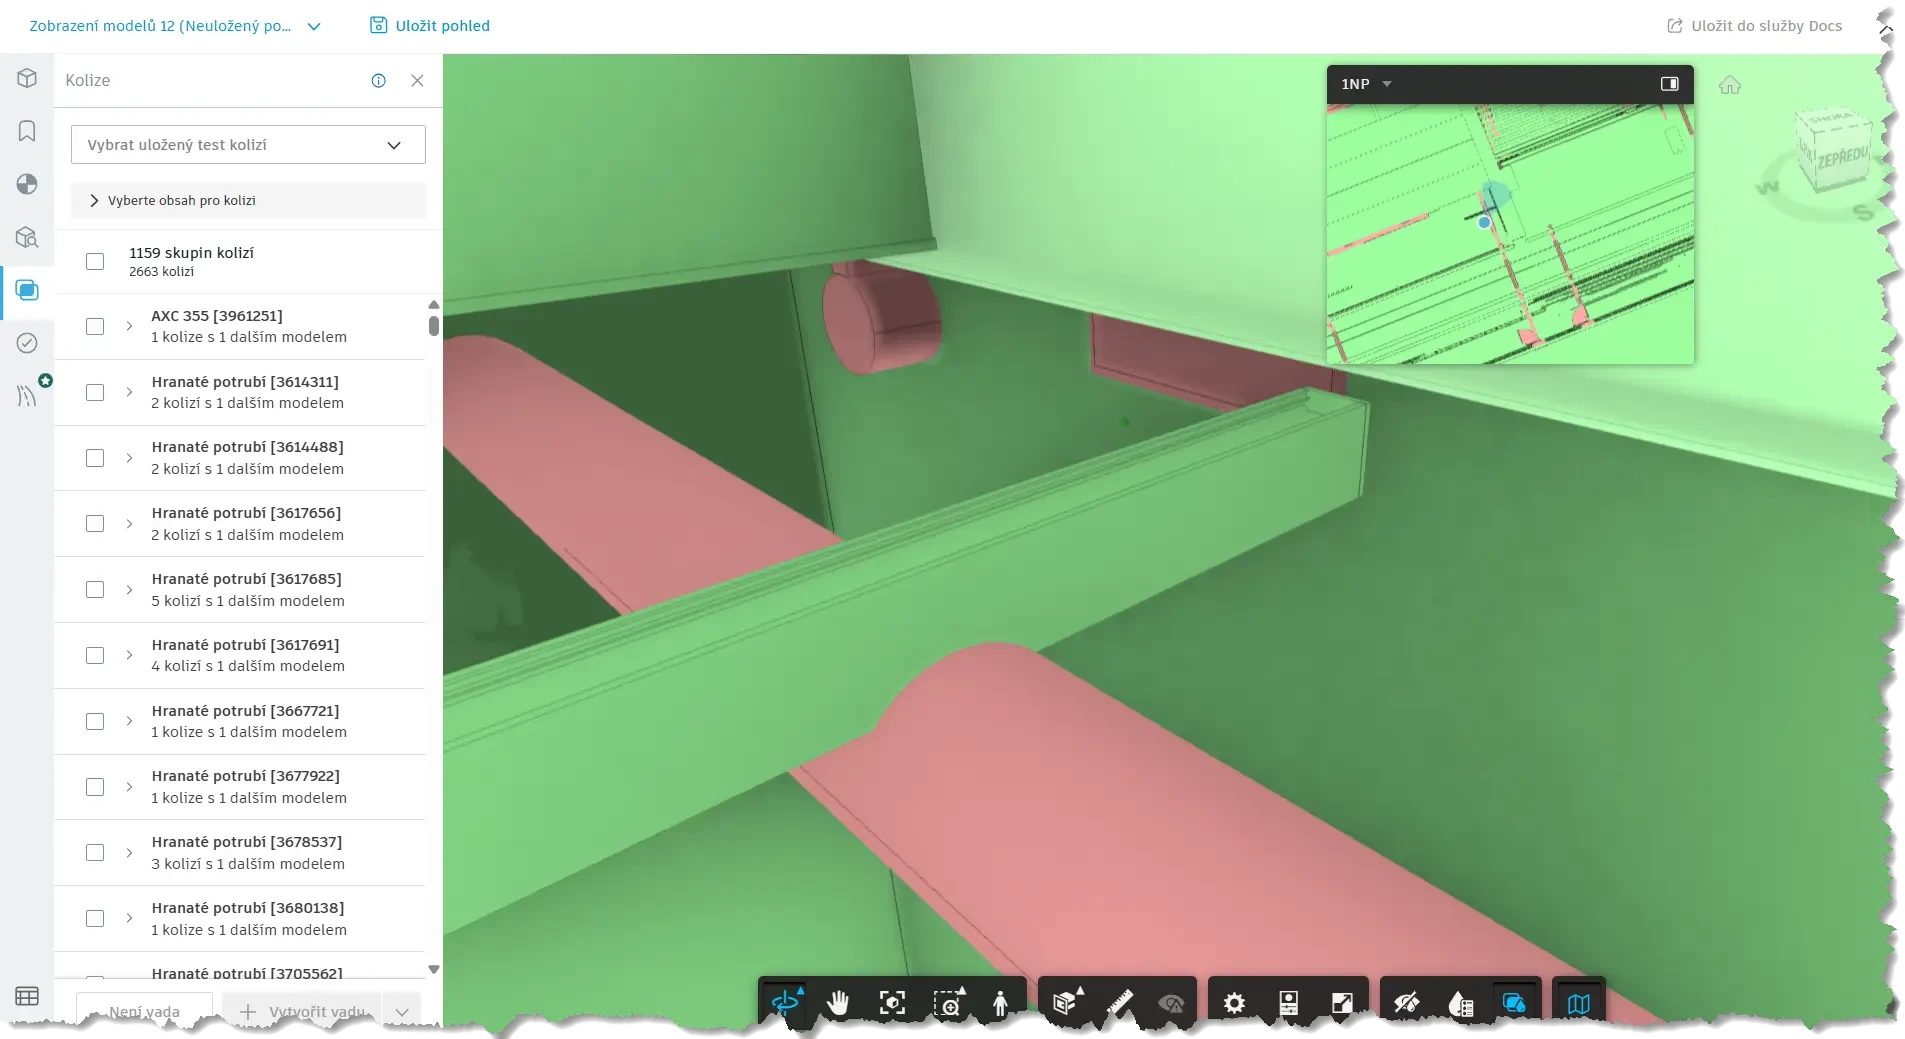The width and height of the screenshot is (1905, 1039).
Task: Select the Measure ruler tool
Action: point(1119,1002)
